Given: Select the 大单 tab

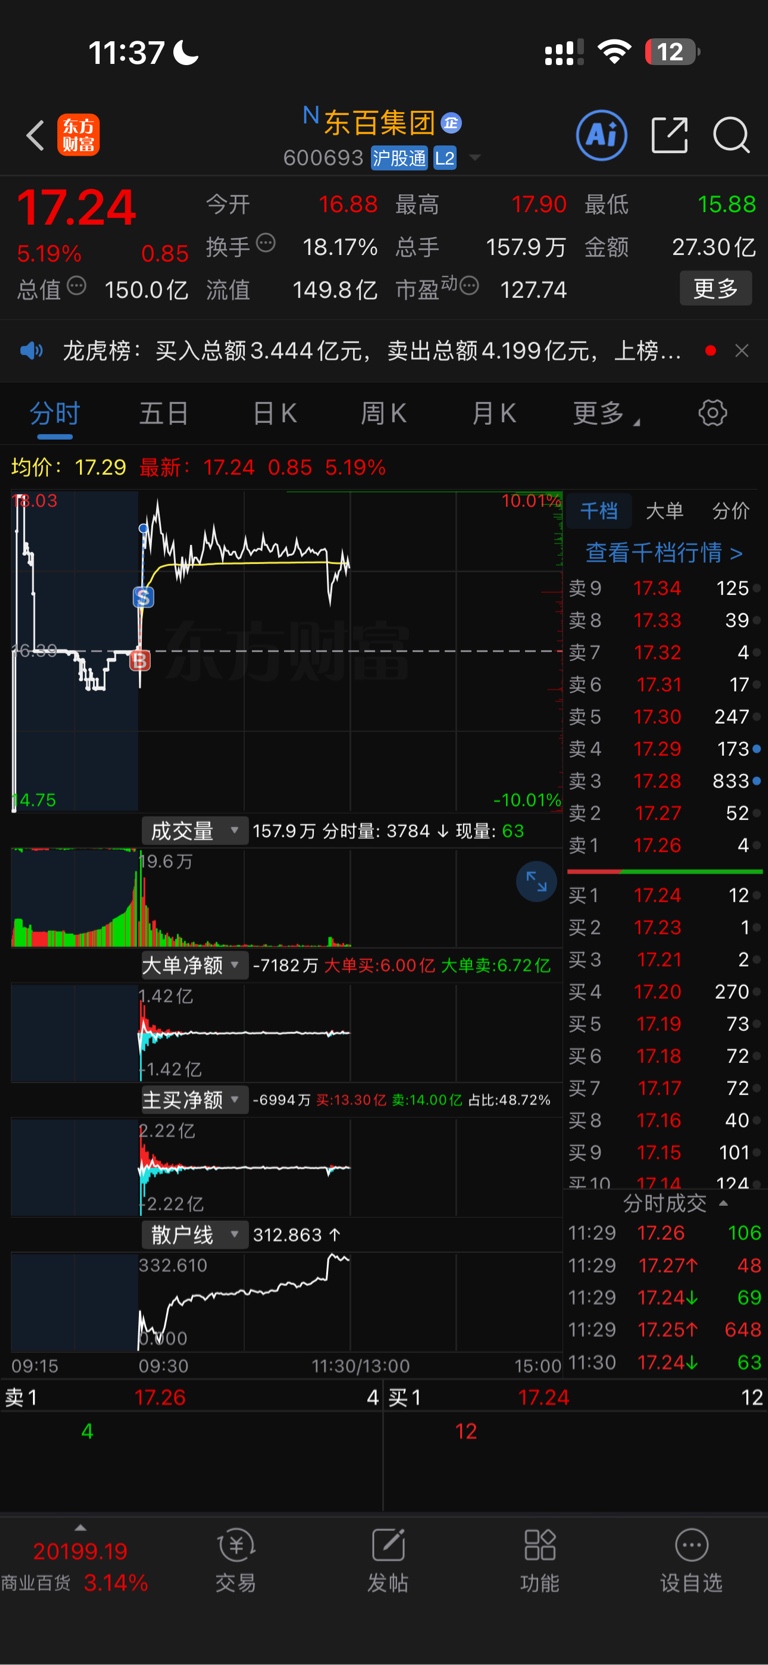Looking at the screenshot, I should tap(664, 511).
